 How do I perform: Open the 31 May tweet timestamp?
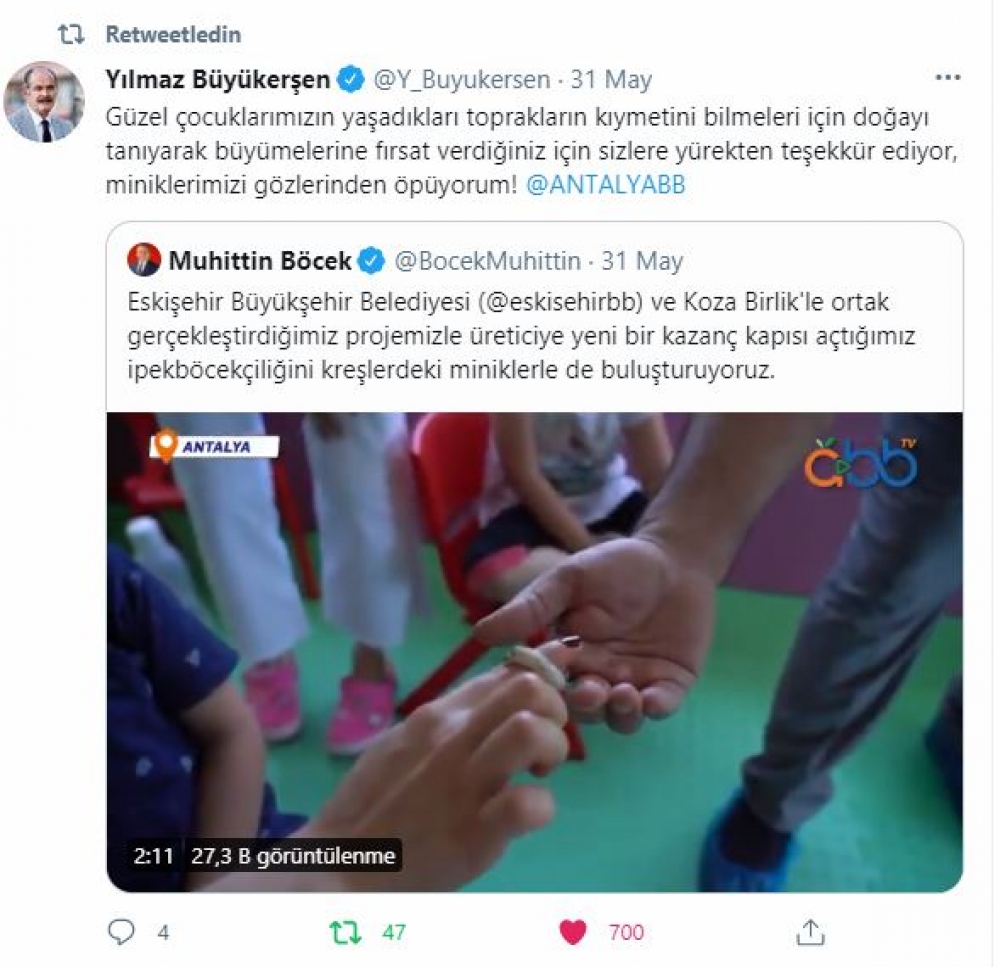[611, 80]
